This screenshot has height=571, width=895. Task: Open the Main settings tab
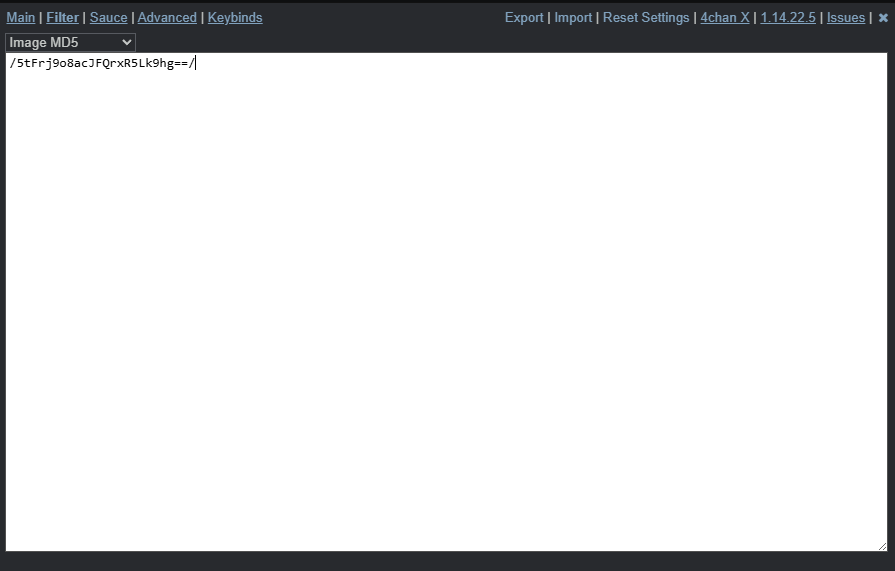tap(21, 18)
